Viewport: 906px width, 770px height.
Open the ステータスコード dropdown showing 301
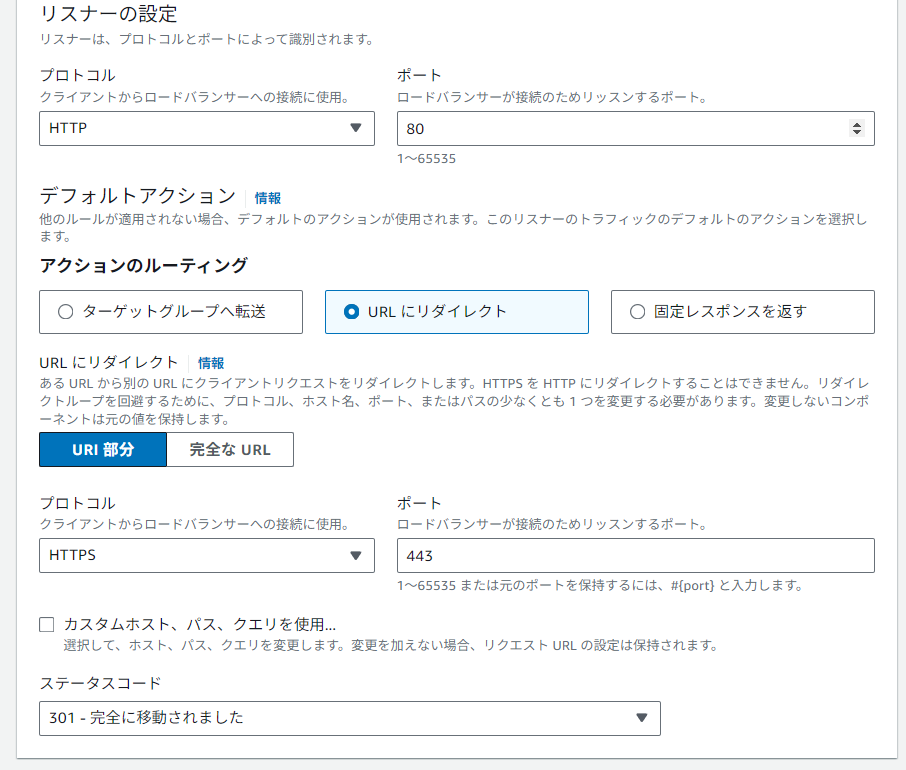tap(350, 719)
